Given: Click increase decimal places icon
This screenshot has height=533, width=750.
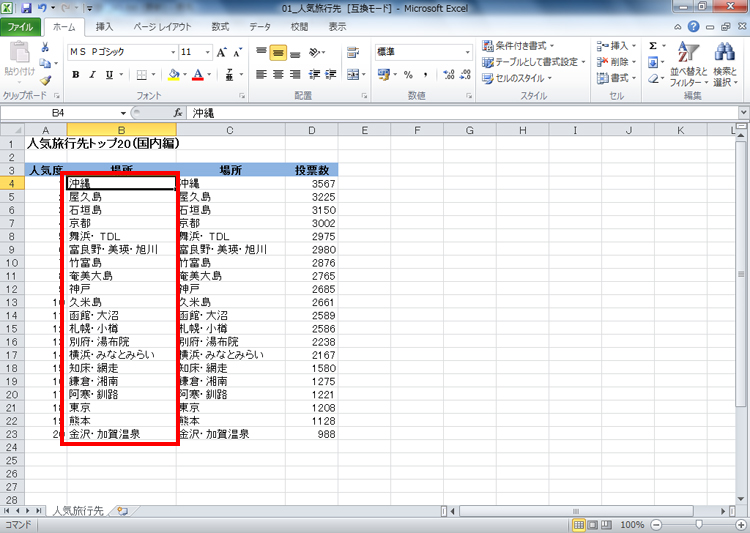Looking at the screenshot, I should point(449,75).
